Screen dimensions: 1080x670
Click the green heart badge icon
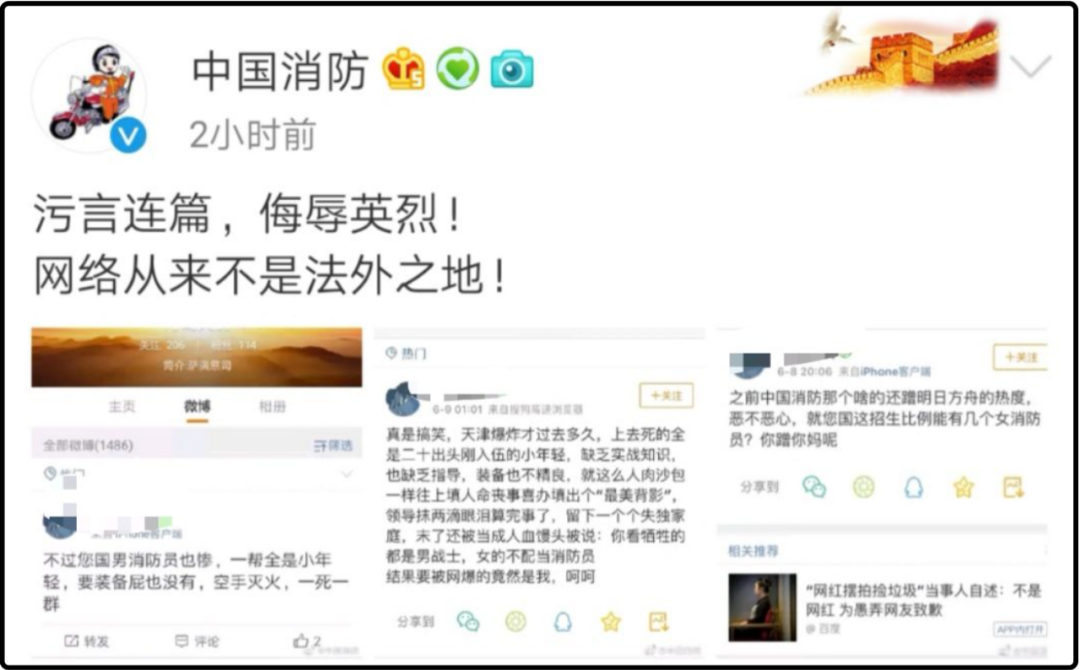457,69
